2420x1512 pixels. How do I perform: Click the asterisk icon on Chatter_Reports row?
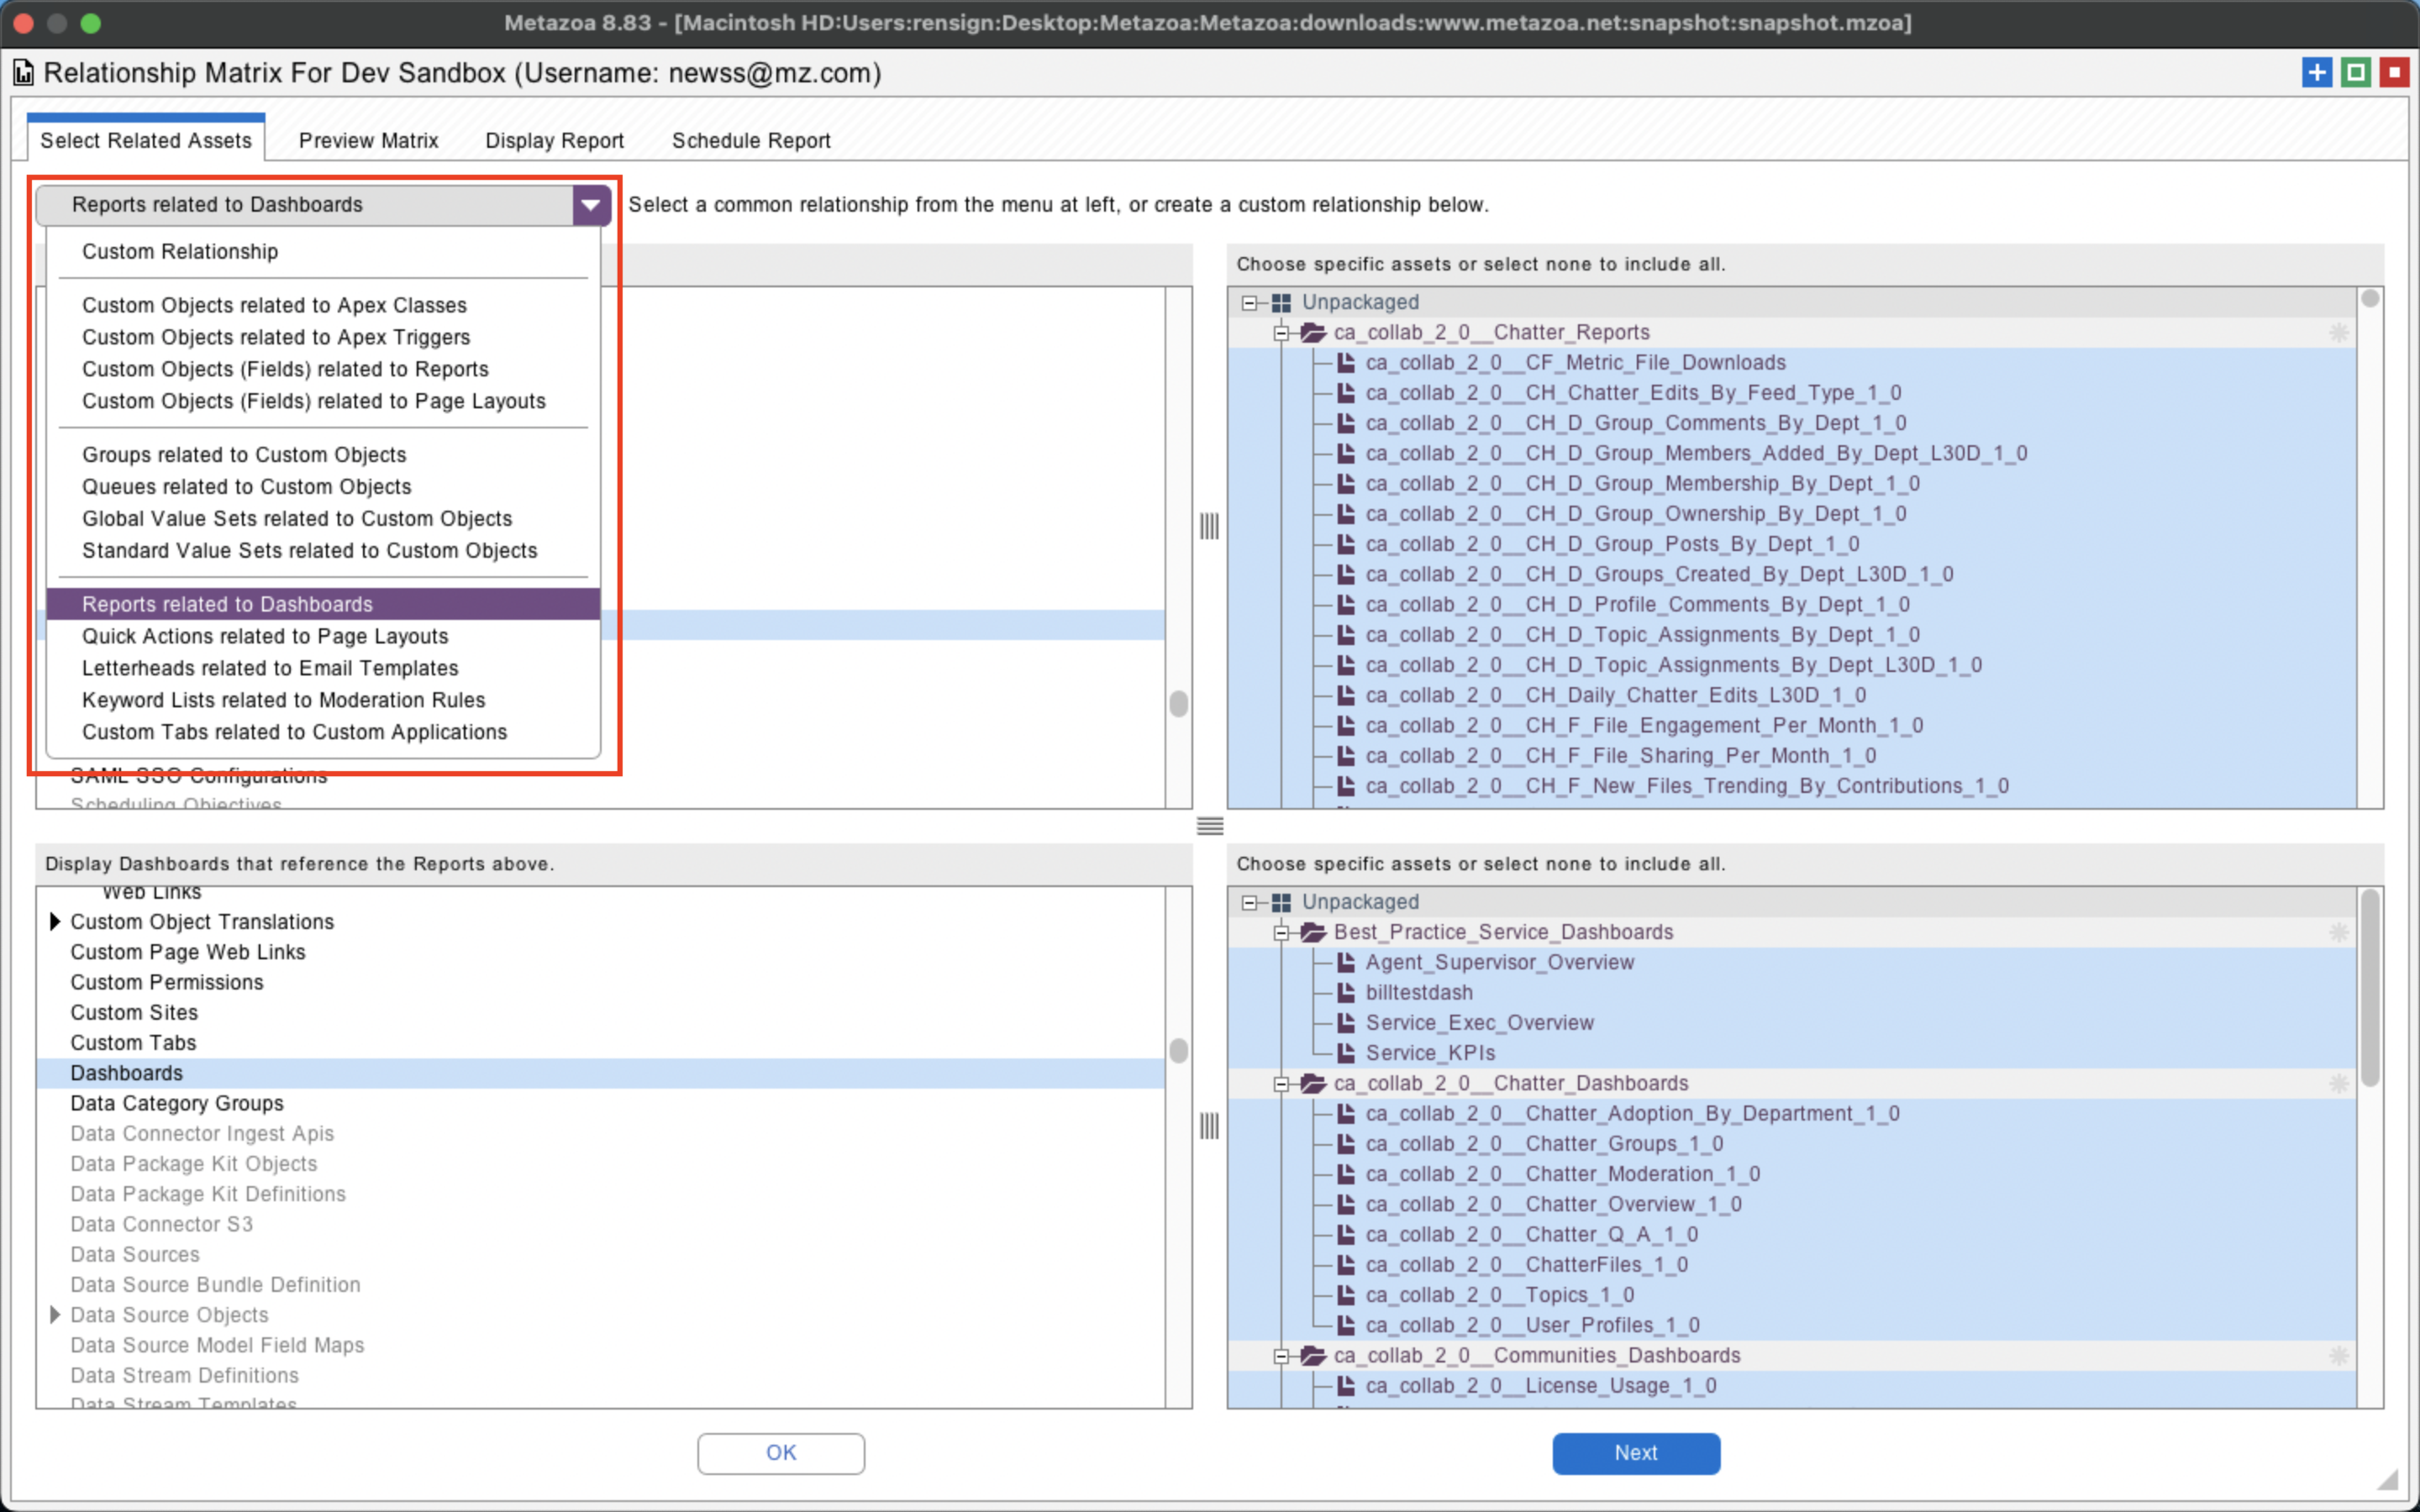pos(2339,333)
